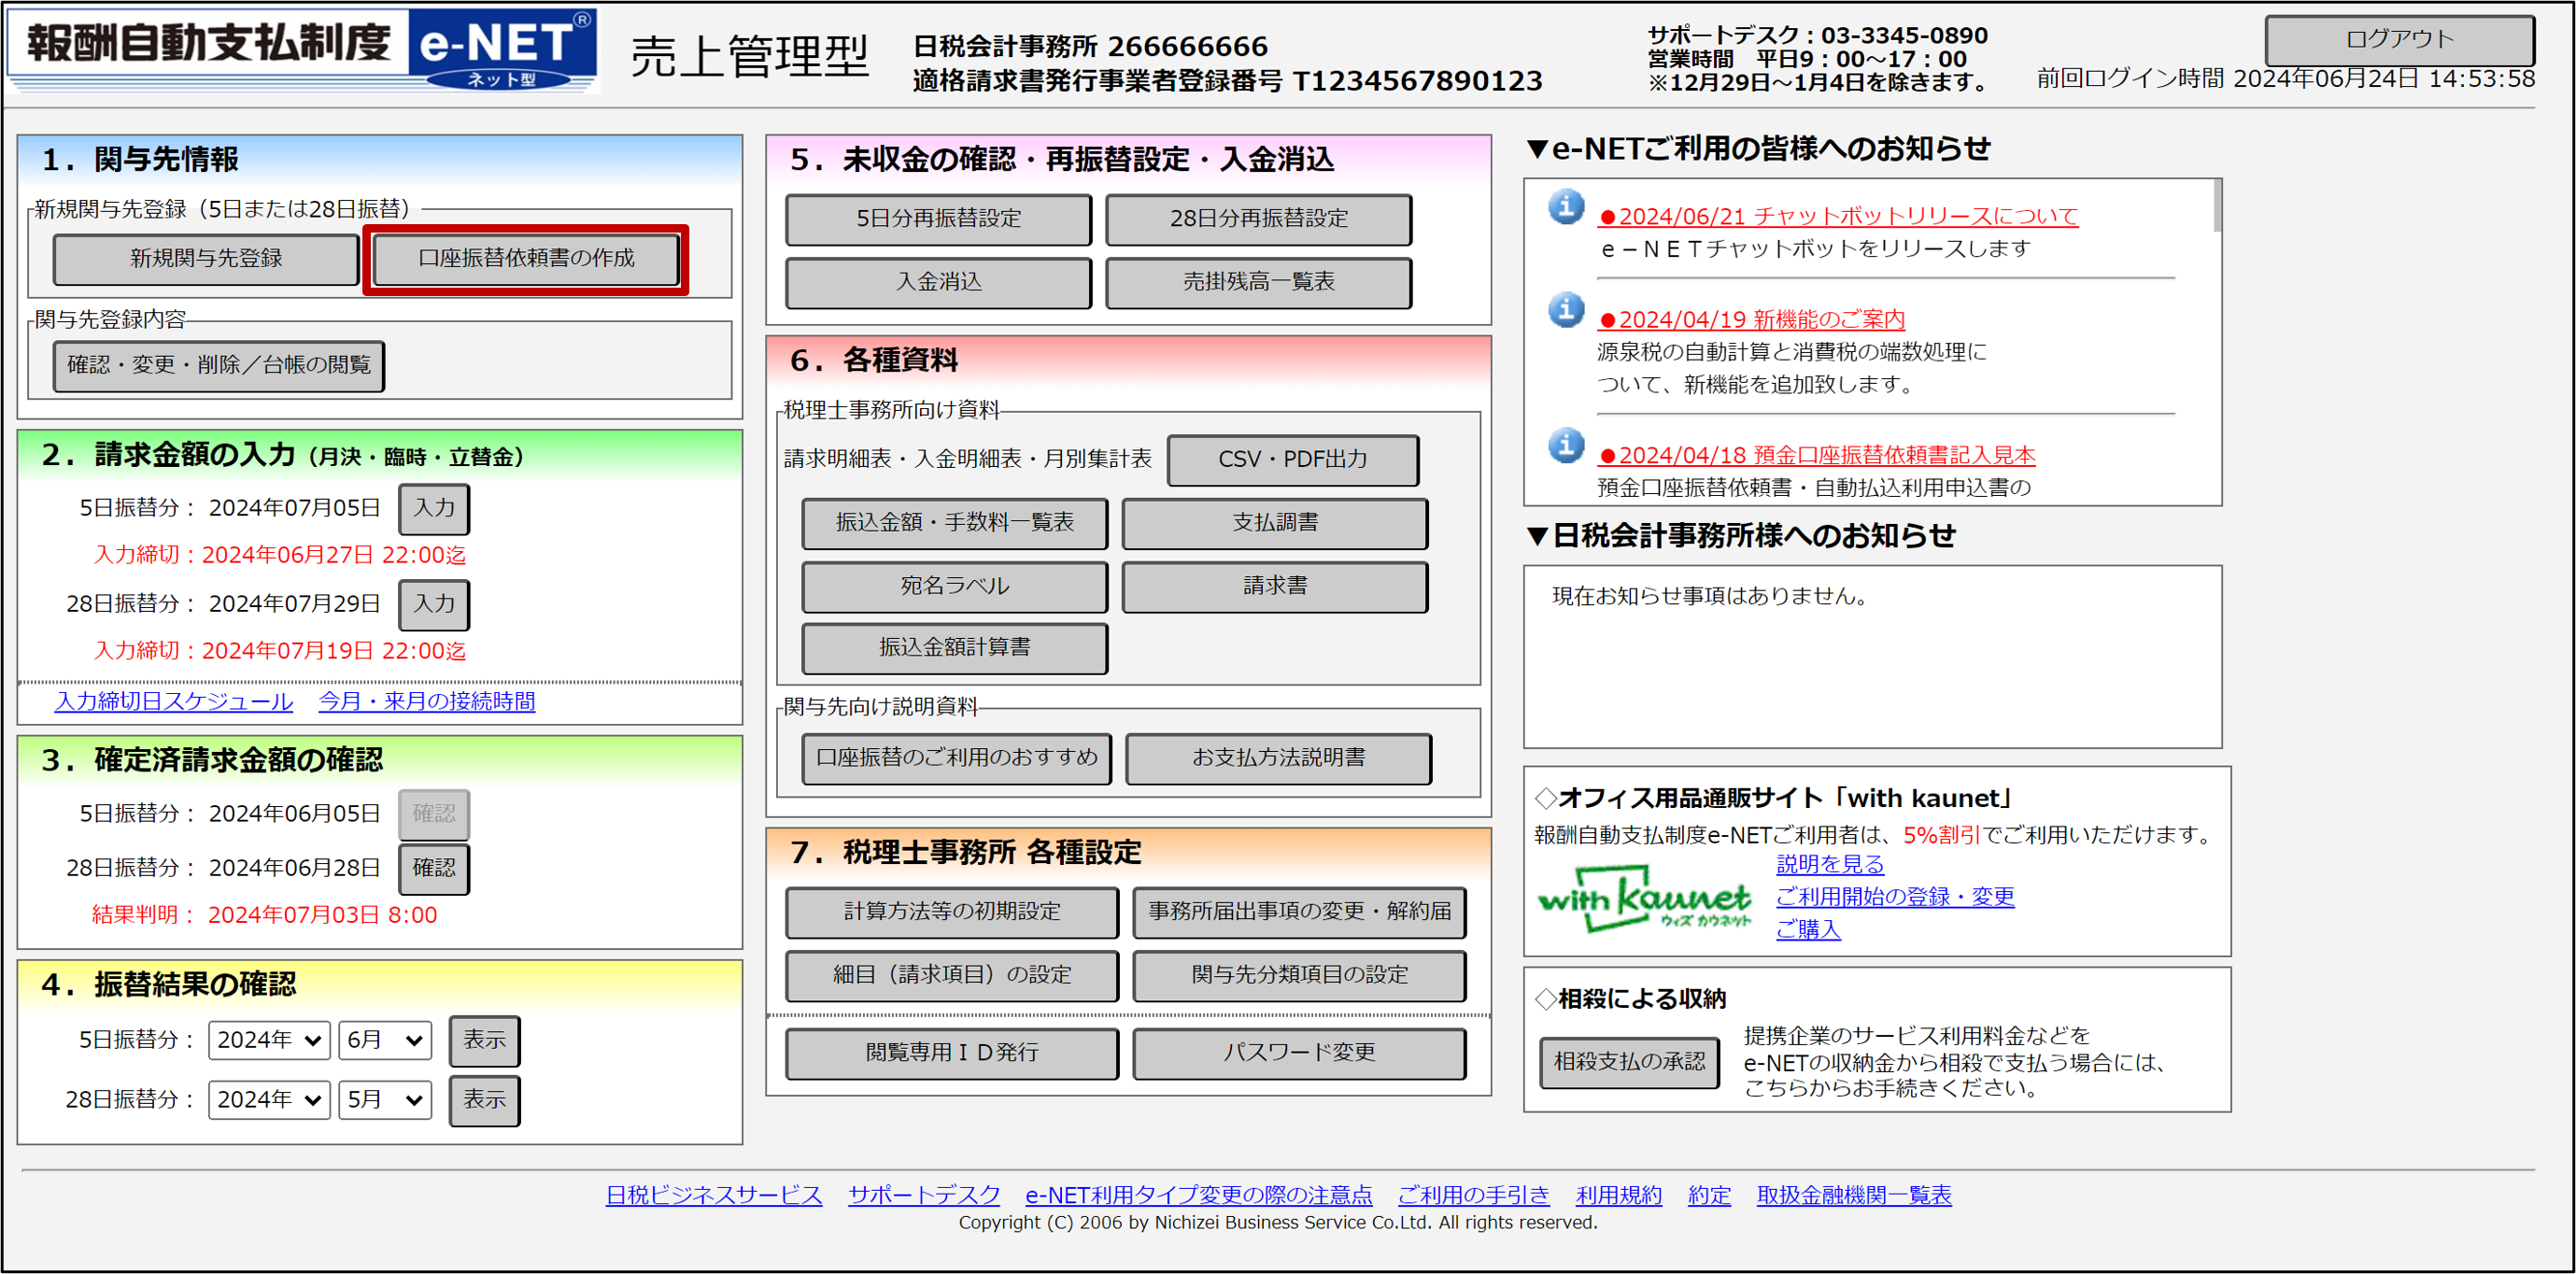Click the with kaunet logo
The width and height of the screenshot is (2576, 1274).
pyautogui.click(x=1643, y=898)
